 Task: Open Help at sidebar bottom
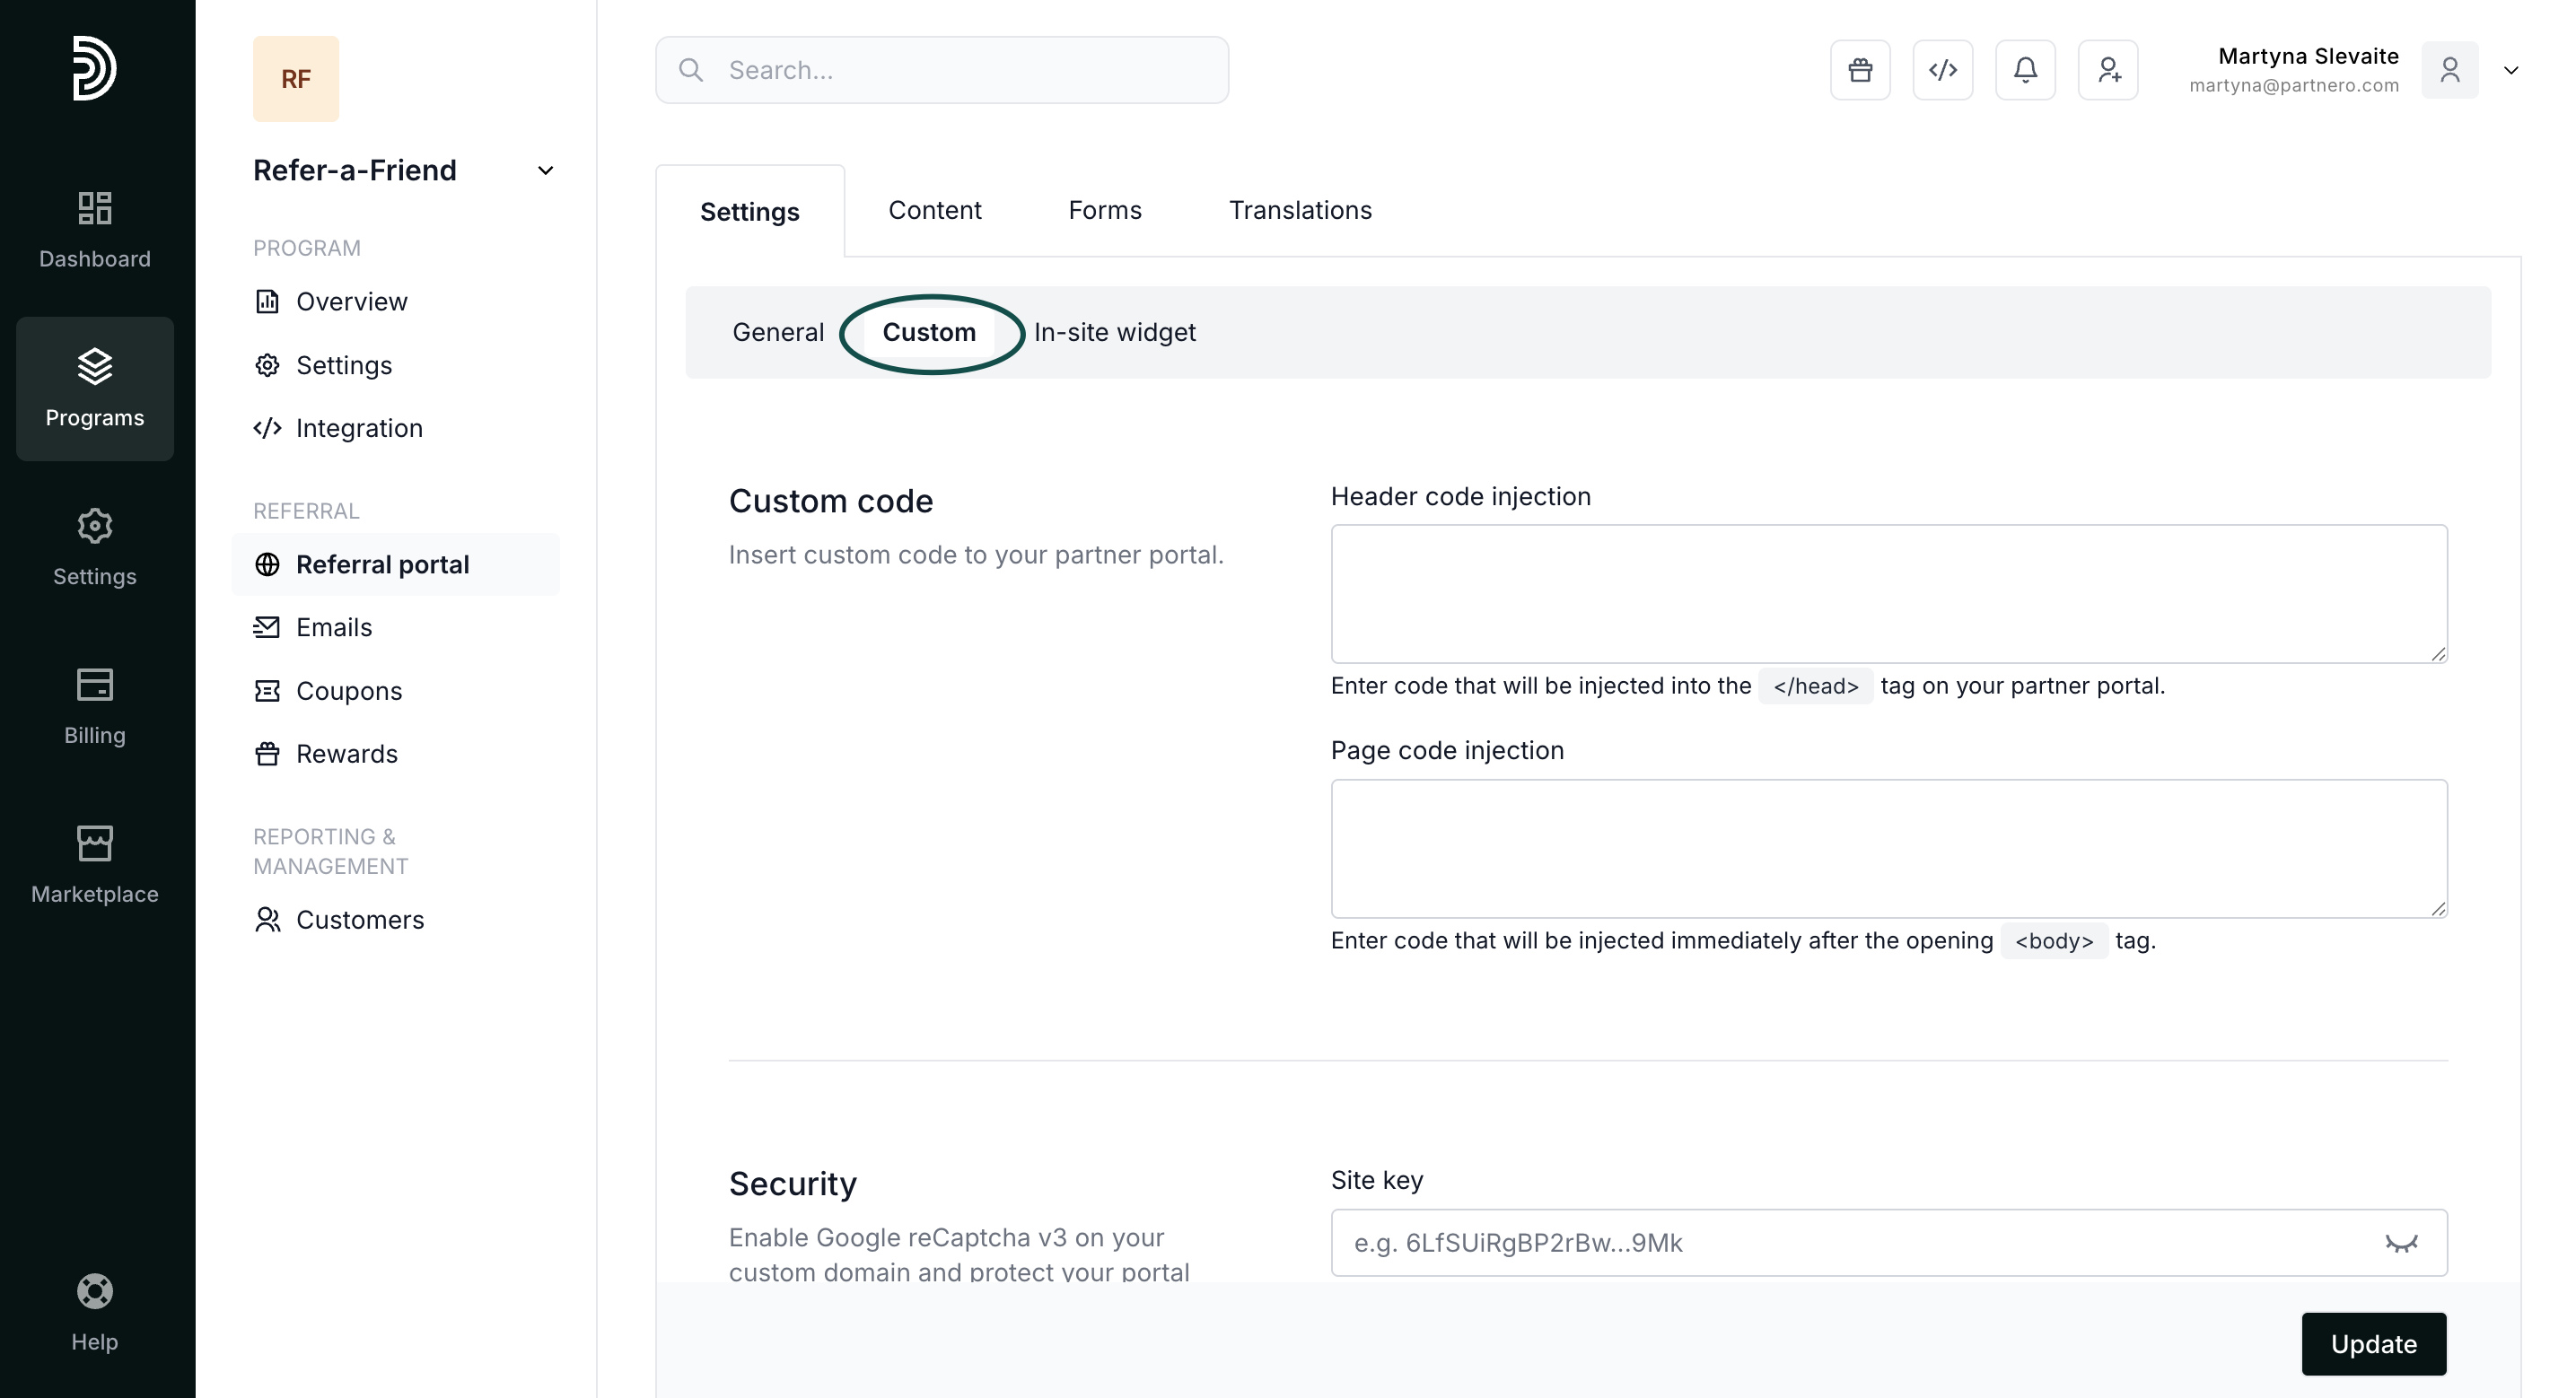click(x=95, y=1312)
